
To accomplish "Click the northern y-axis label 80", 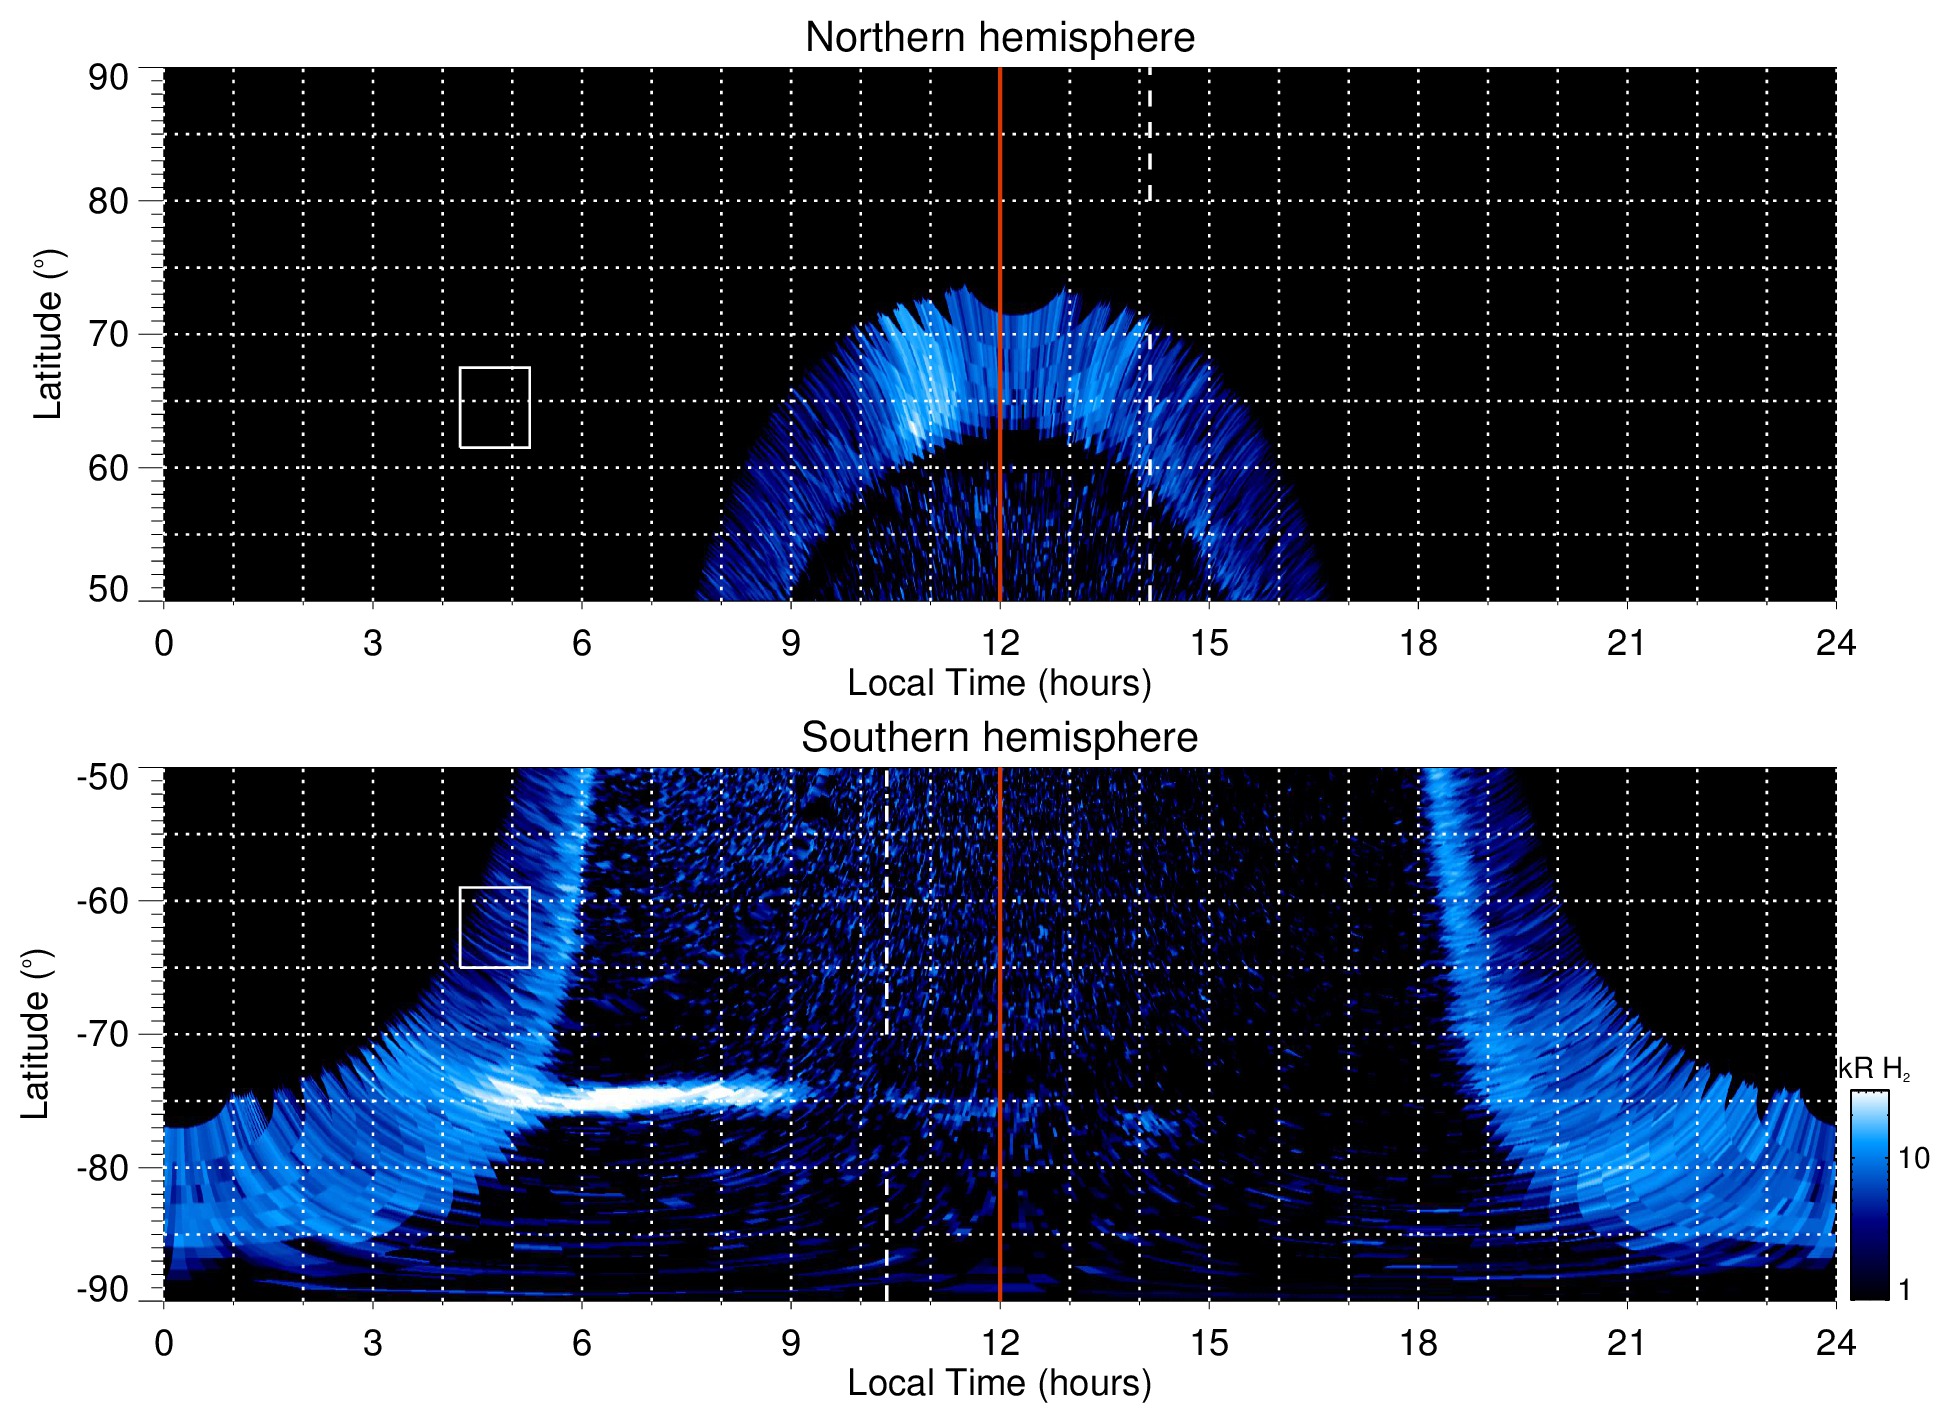I will coord(109,201).
